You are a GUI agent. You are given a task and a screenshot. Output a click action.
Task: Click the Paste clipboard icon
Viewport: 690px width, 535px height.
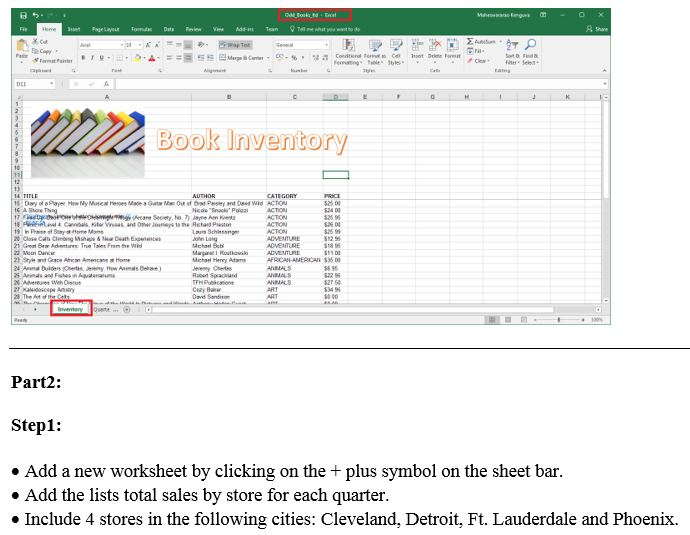(x=22, y=45)
